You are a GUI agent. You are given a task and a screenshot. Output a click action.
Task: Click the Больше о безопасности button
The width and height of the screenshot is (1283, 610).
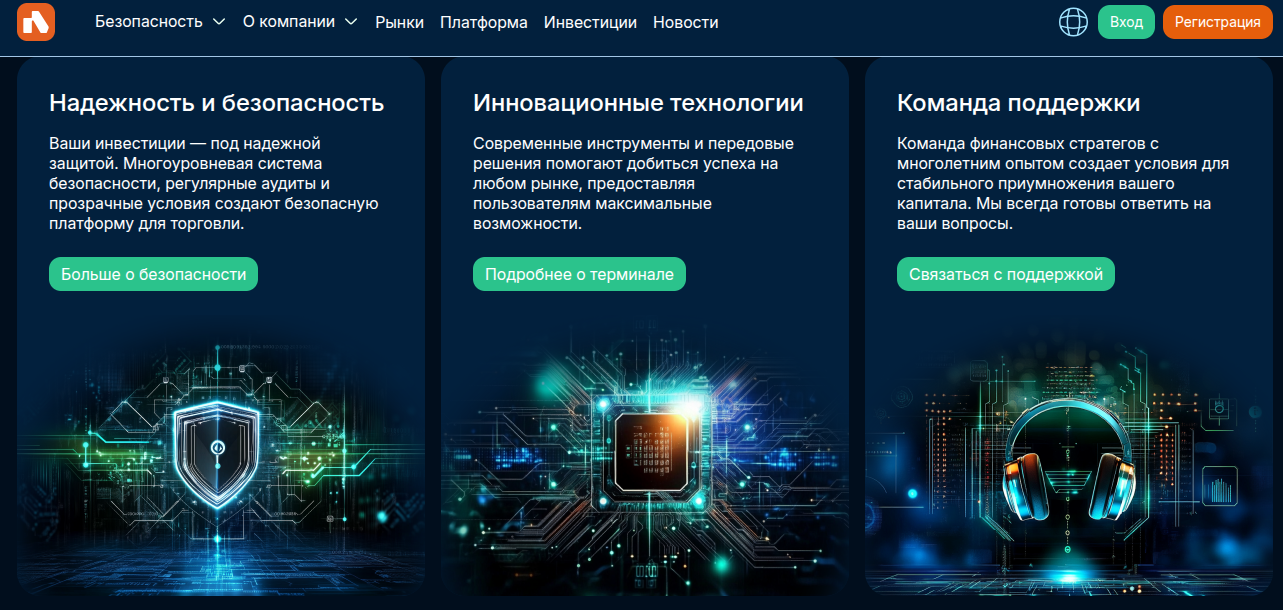click(x=153, y=274)
